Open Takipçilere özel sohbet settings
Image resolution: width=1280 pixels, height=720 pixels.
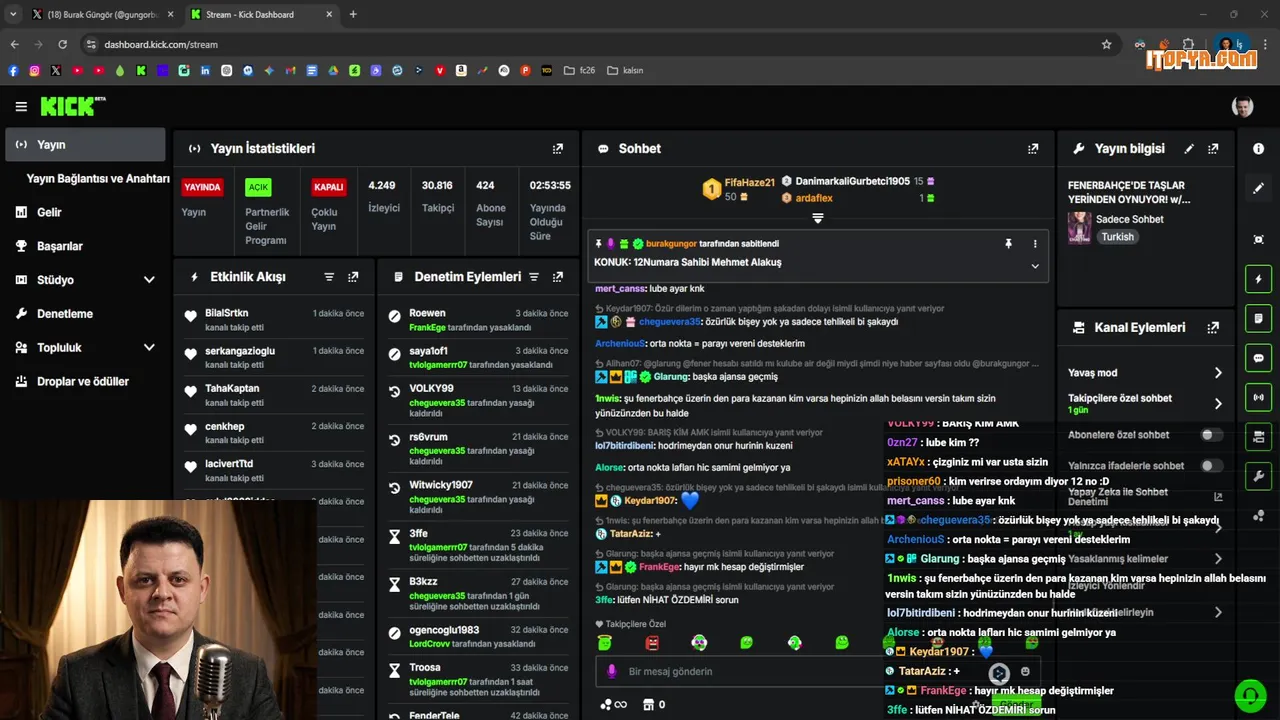tap(1145, 403)
